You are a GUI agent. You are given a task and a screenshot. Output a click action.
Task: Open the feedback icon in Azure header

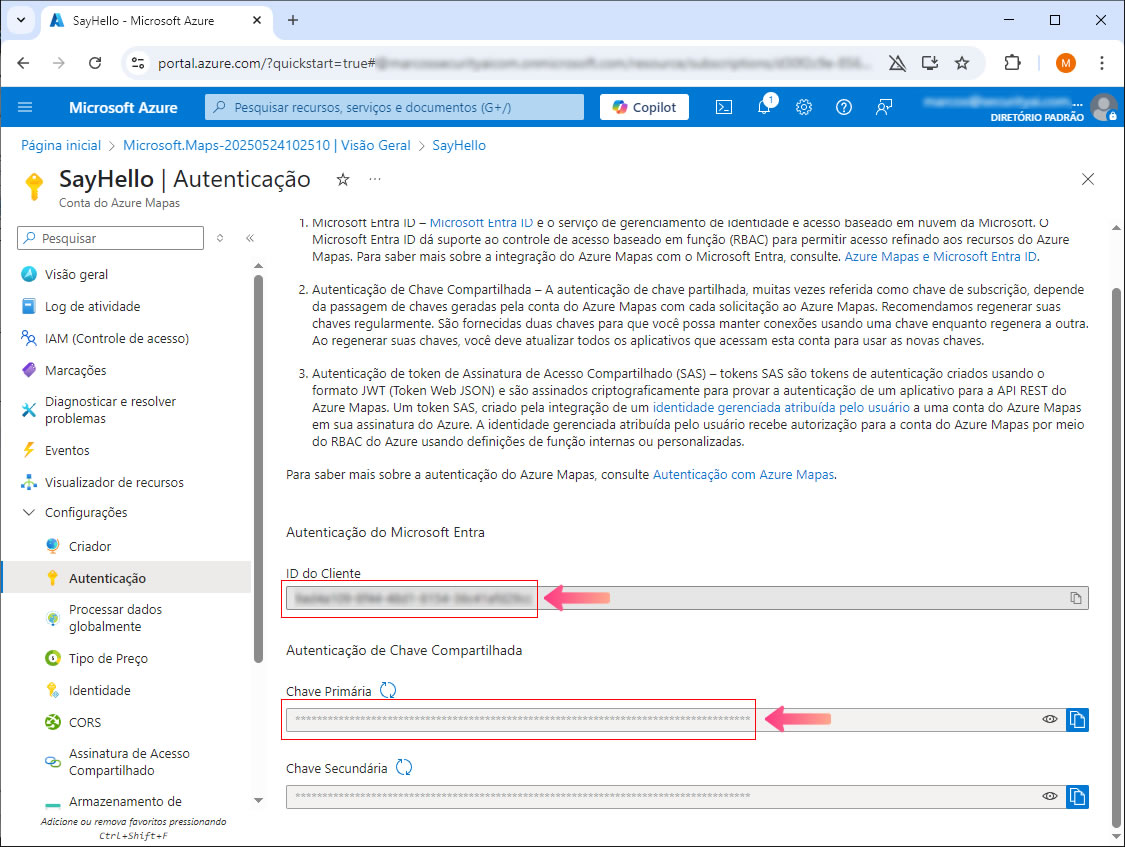pos(884,108)
